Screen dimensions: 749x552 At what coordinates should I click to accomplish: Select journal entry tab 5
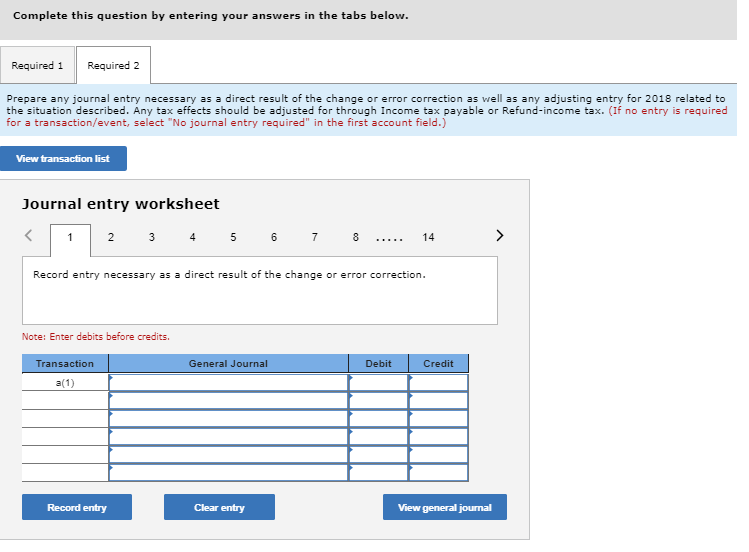click(233, 237)
